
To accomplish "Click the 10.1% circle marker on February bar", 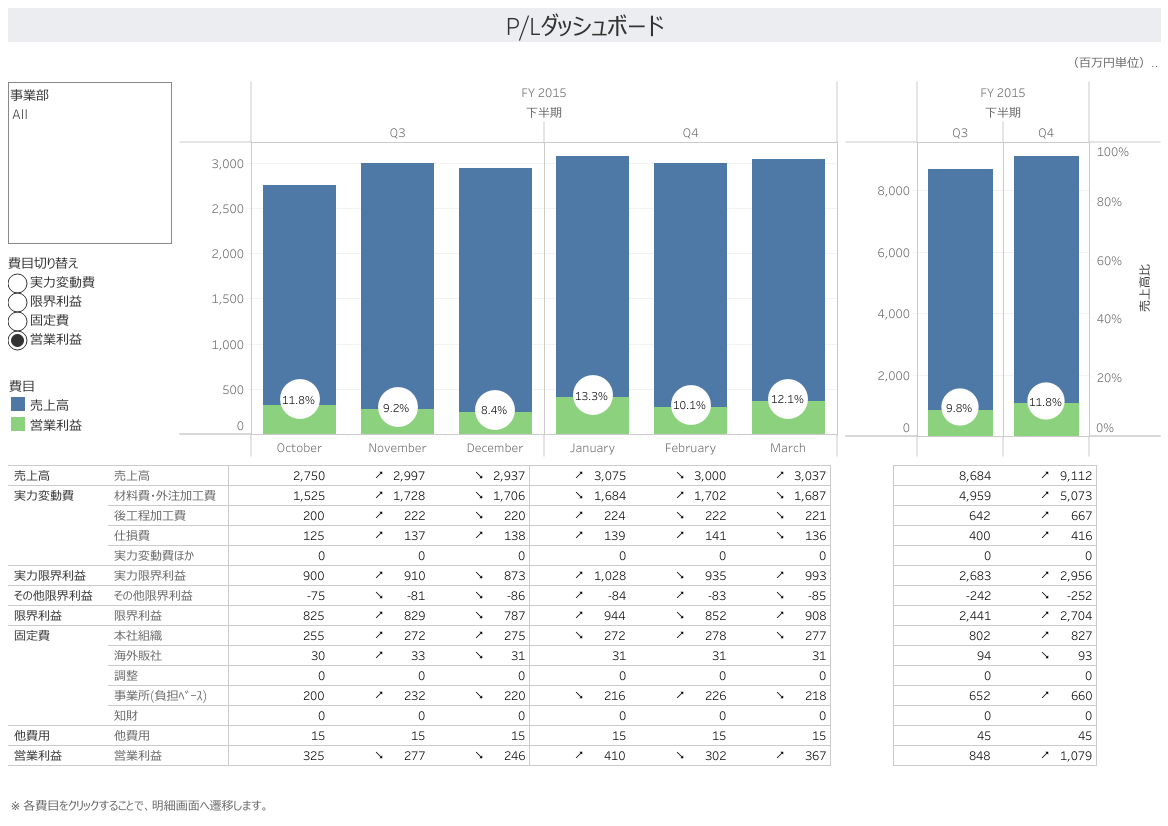I will [x=690, y=405].
